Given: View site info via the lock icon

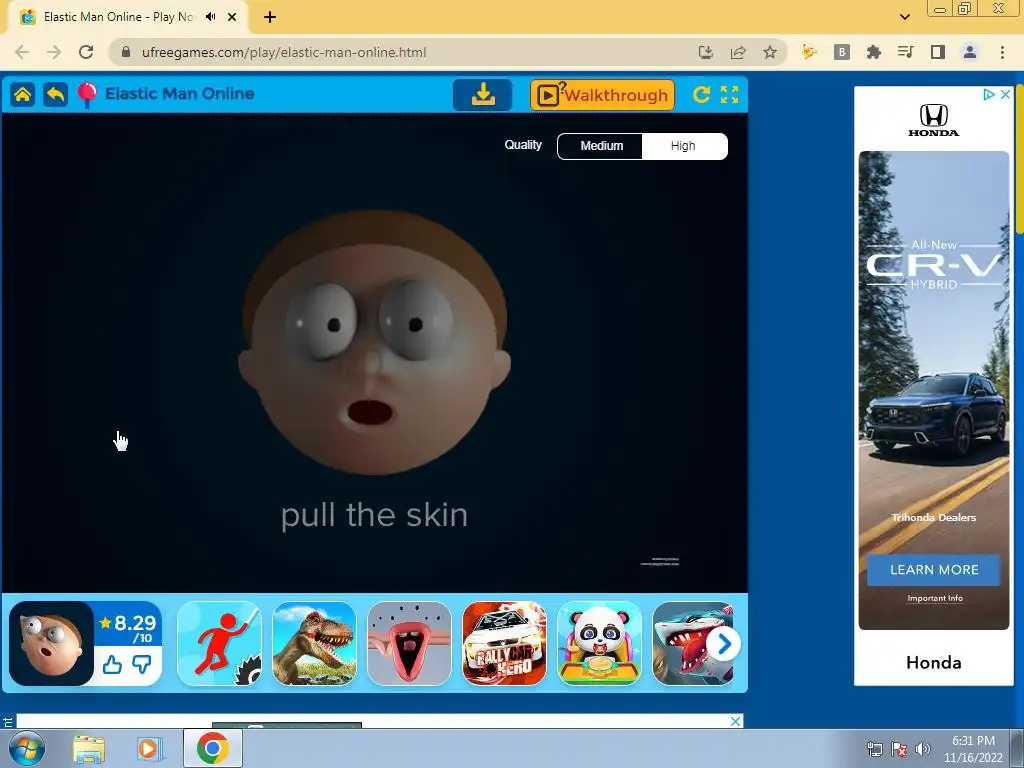Looking at the screenshot, I should [126, 52].
